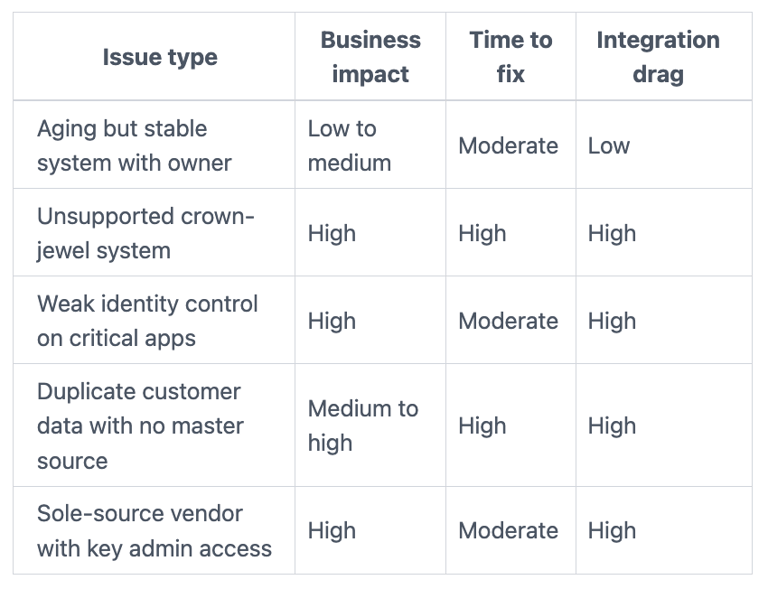Click 'Low' integration drag in first row
The height and width of the screenshot is (589, 768).
[609, 146]
